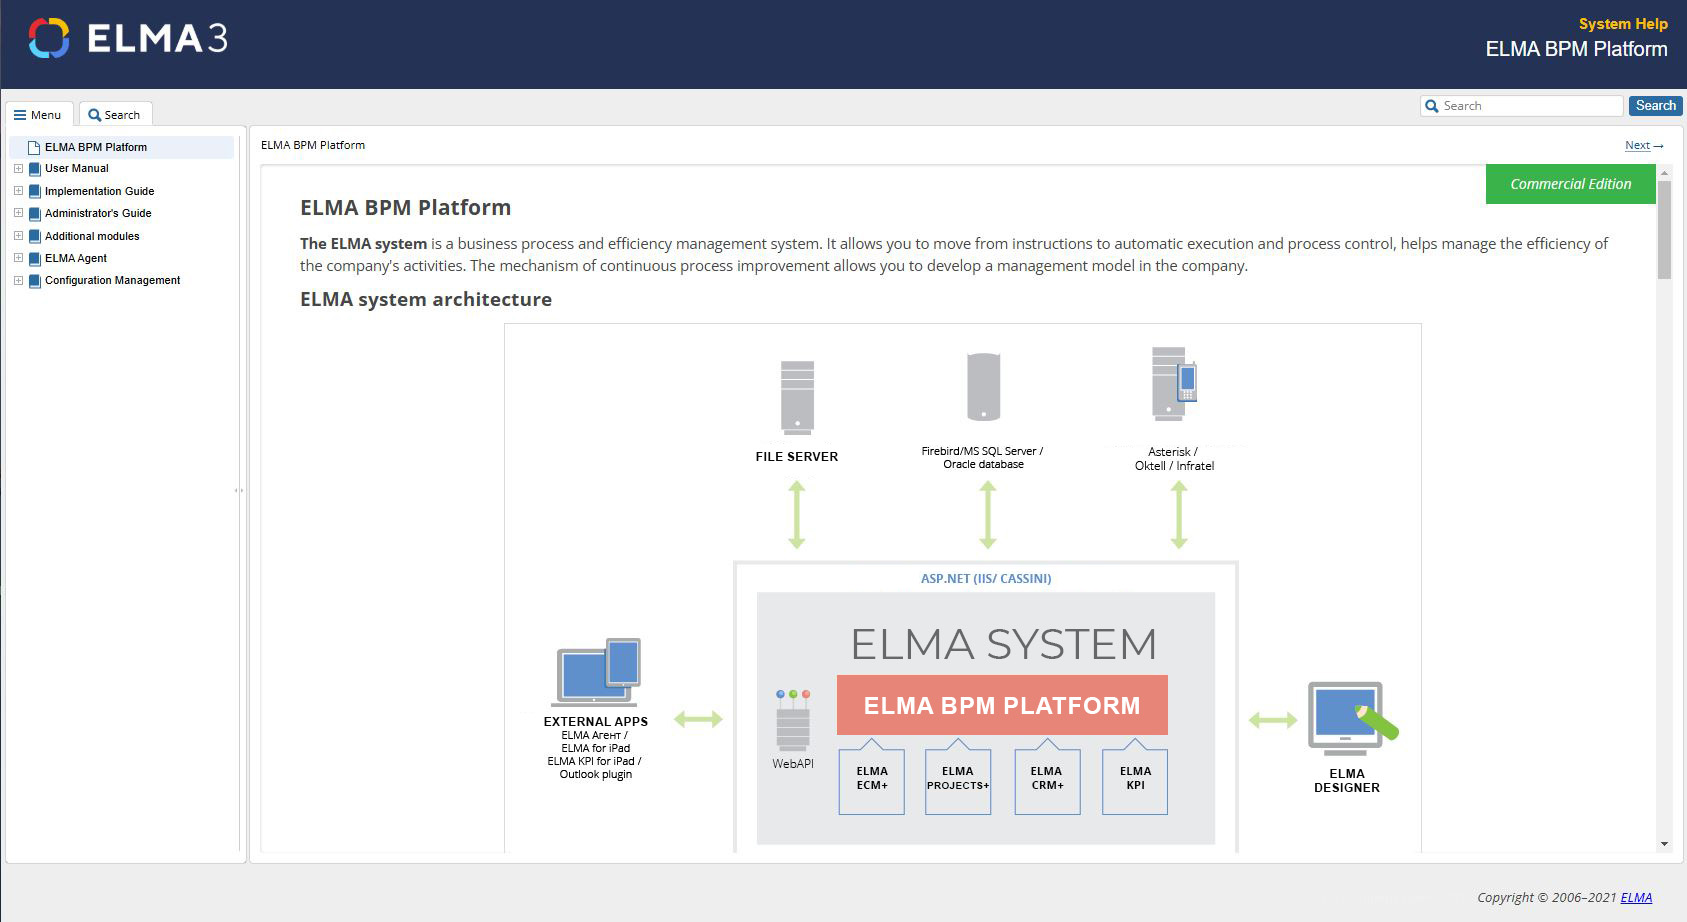Click the database cylinder icon

(984, 387)
